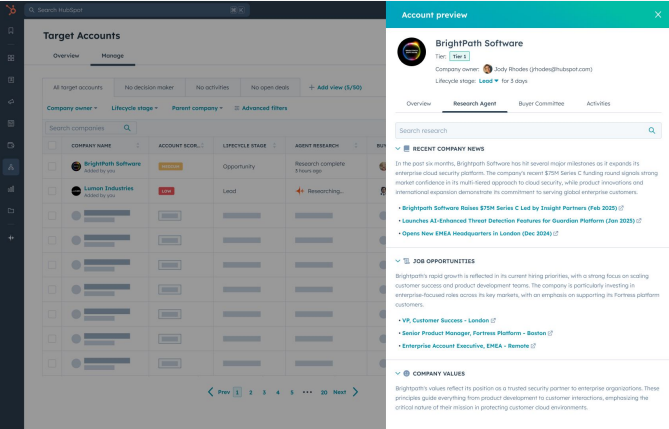Toggle the select-all checkbox in table header

(x=53, y=145)
